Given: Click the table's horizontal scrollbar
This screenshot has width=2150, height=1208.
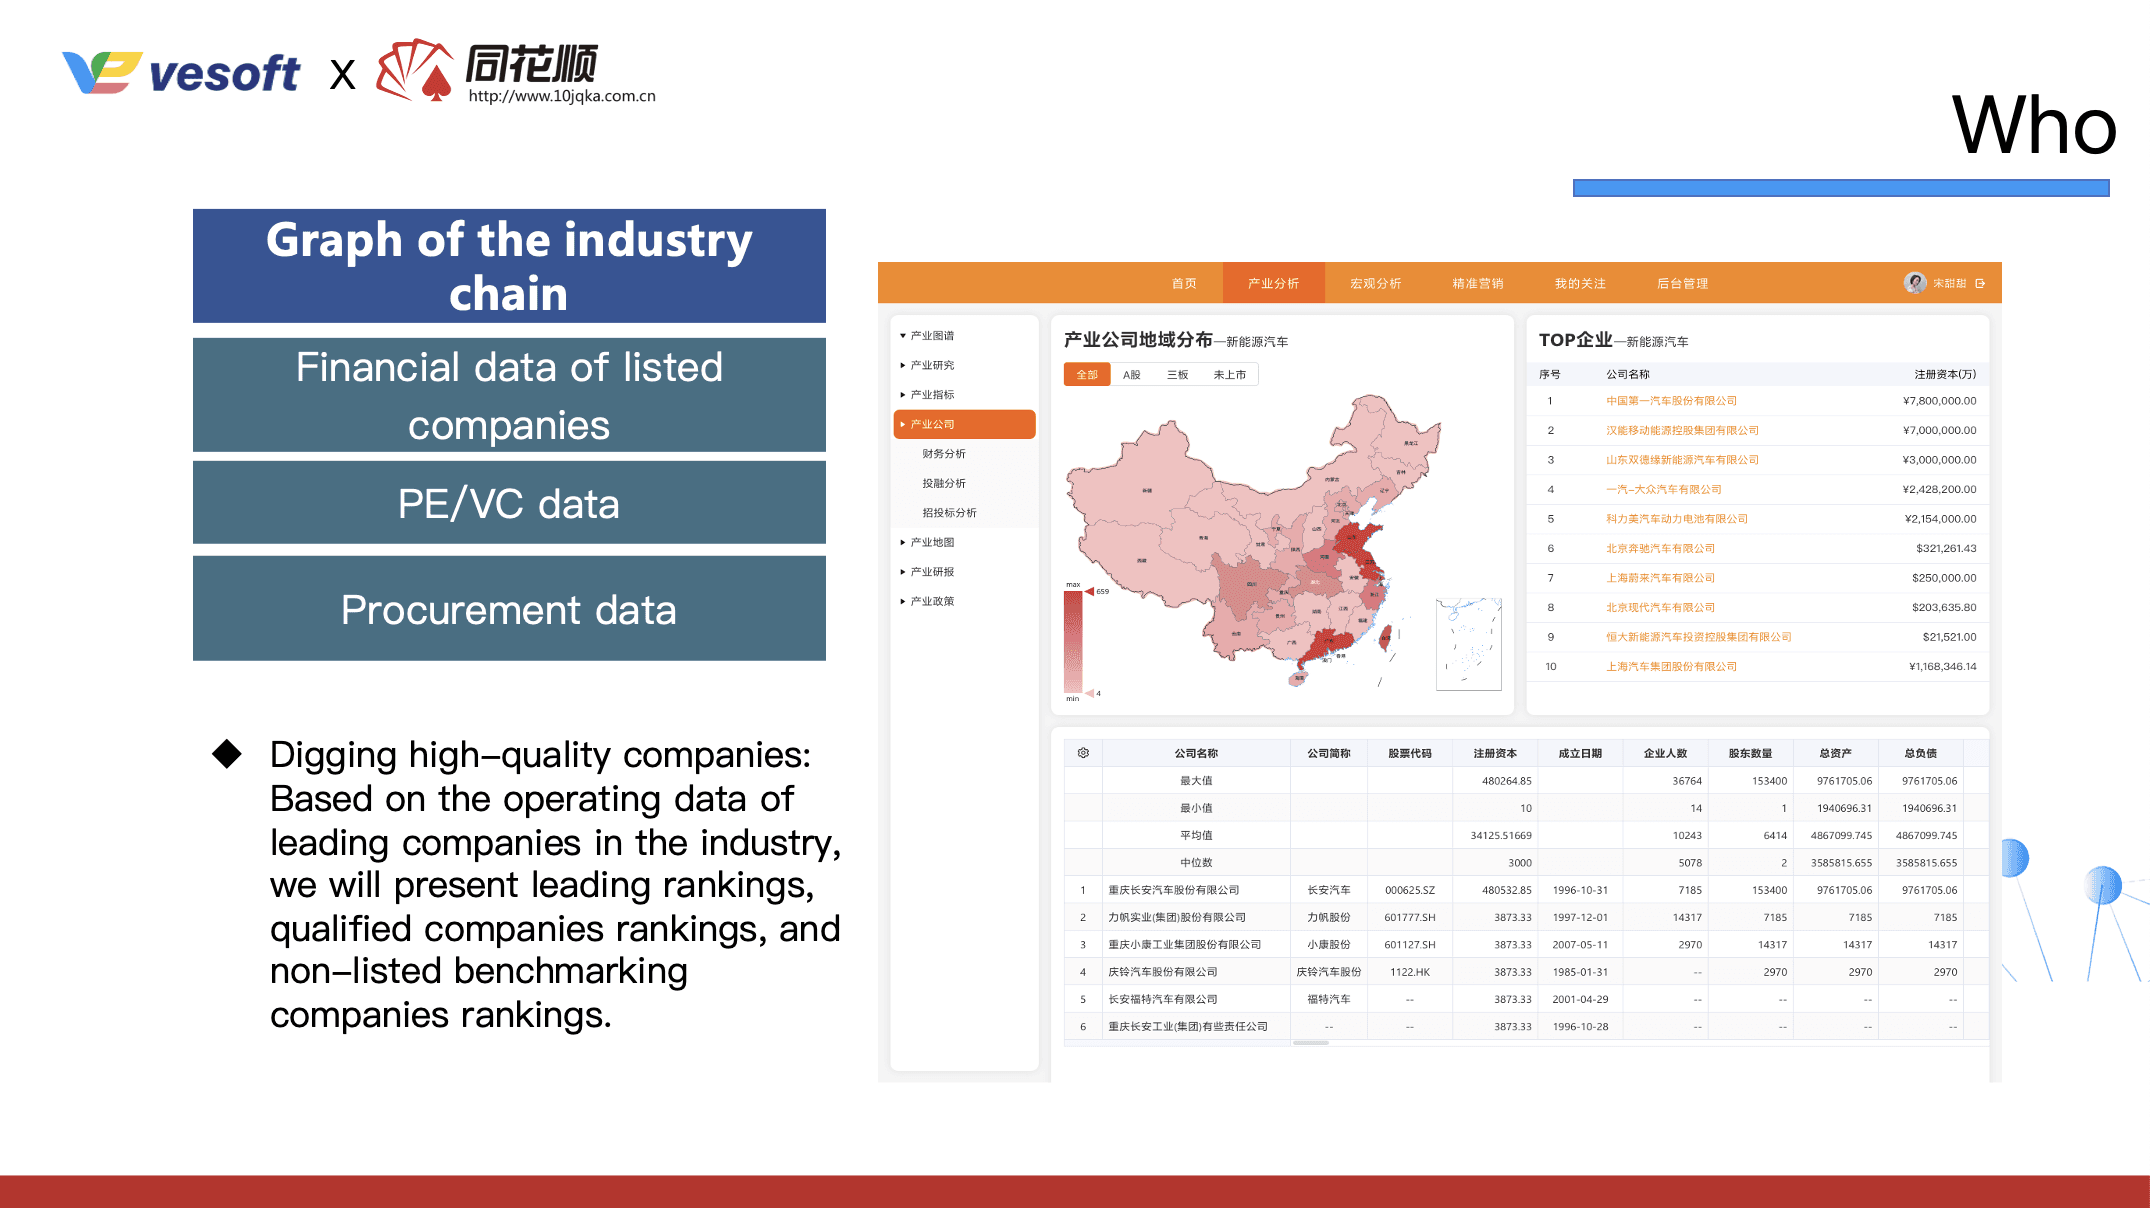Looking at the screenshot, I should pos(1310,1043).
